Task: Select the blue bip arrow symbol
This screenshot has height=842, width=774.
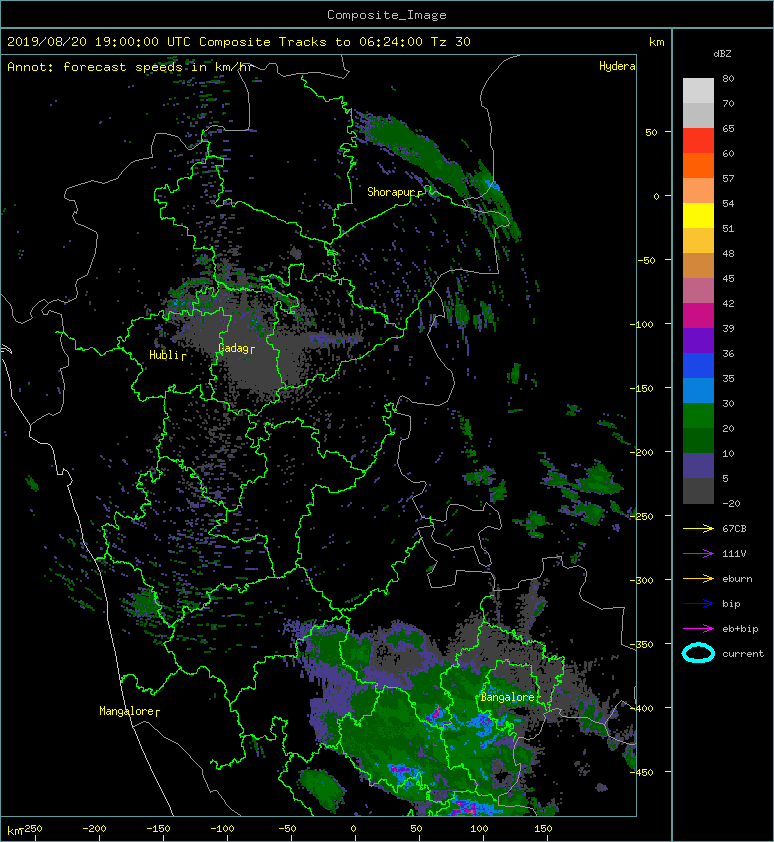Action: (698, 604)
